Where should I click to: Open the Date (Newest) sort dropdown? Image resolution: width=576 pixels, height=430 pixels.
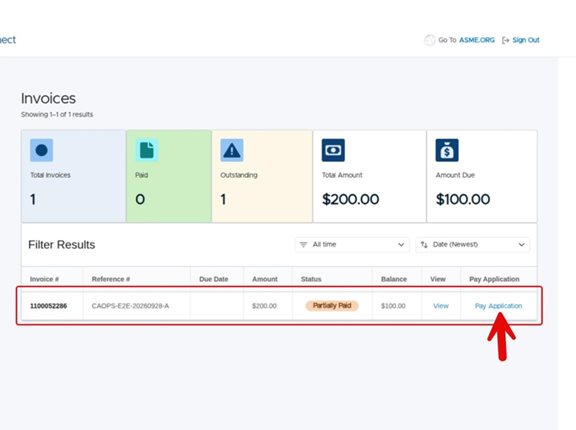(x=473, y=245)
